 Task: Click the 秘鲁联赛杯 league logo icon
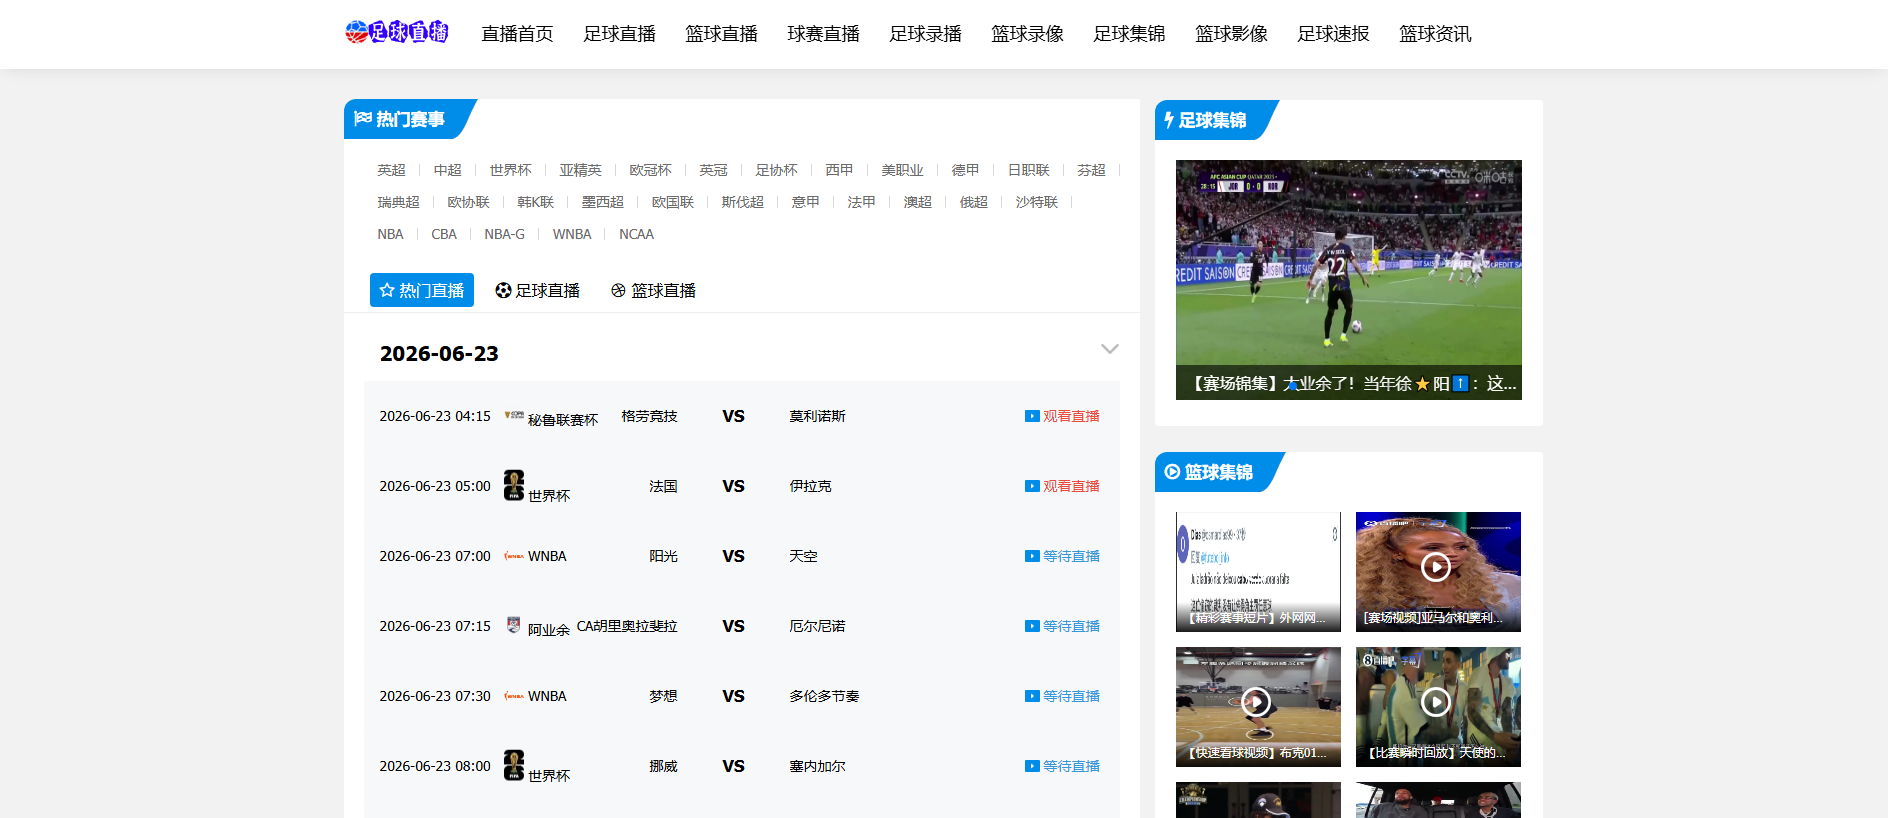tap(514, 414)
